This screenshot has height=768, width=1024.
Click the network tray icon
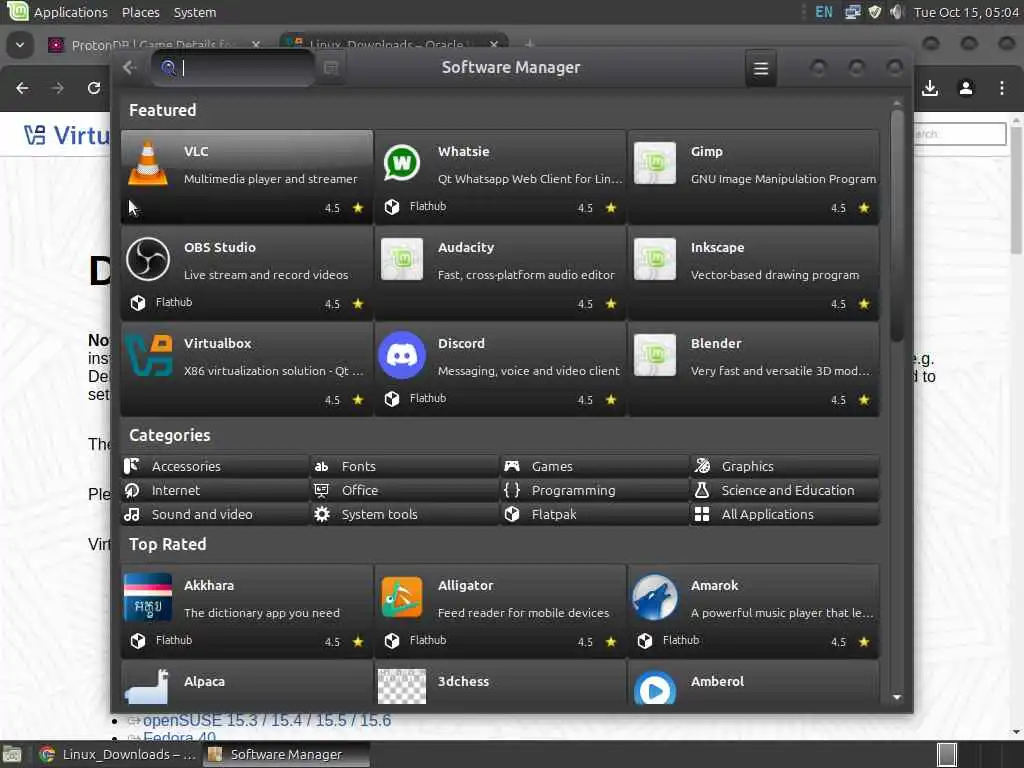coord(852,12)
